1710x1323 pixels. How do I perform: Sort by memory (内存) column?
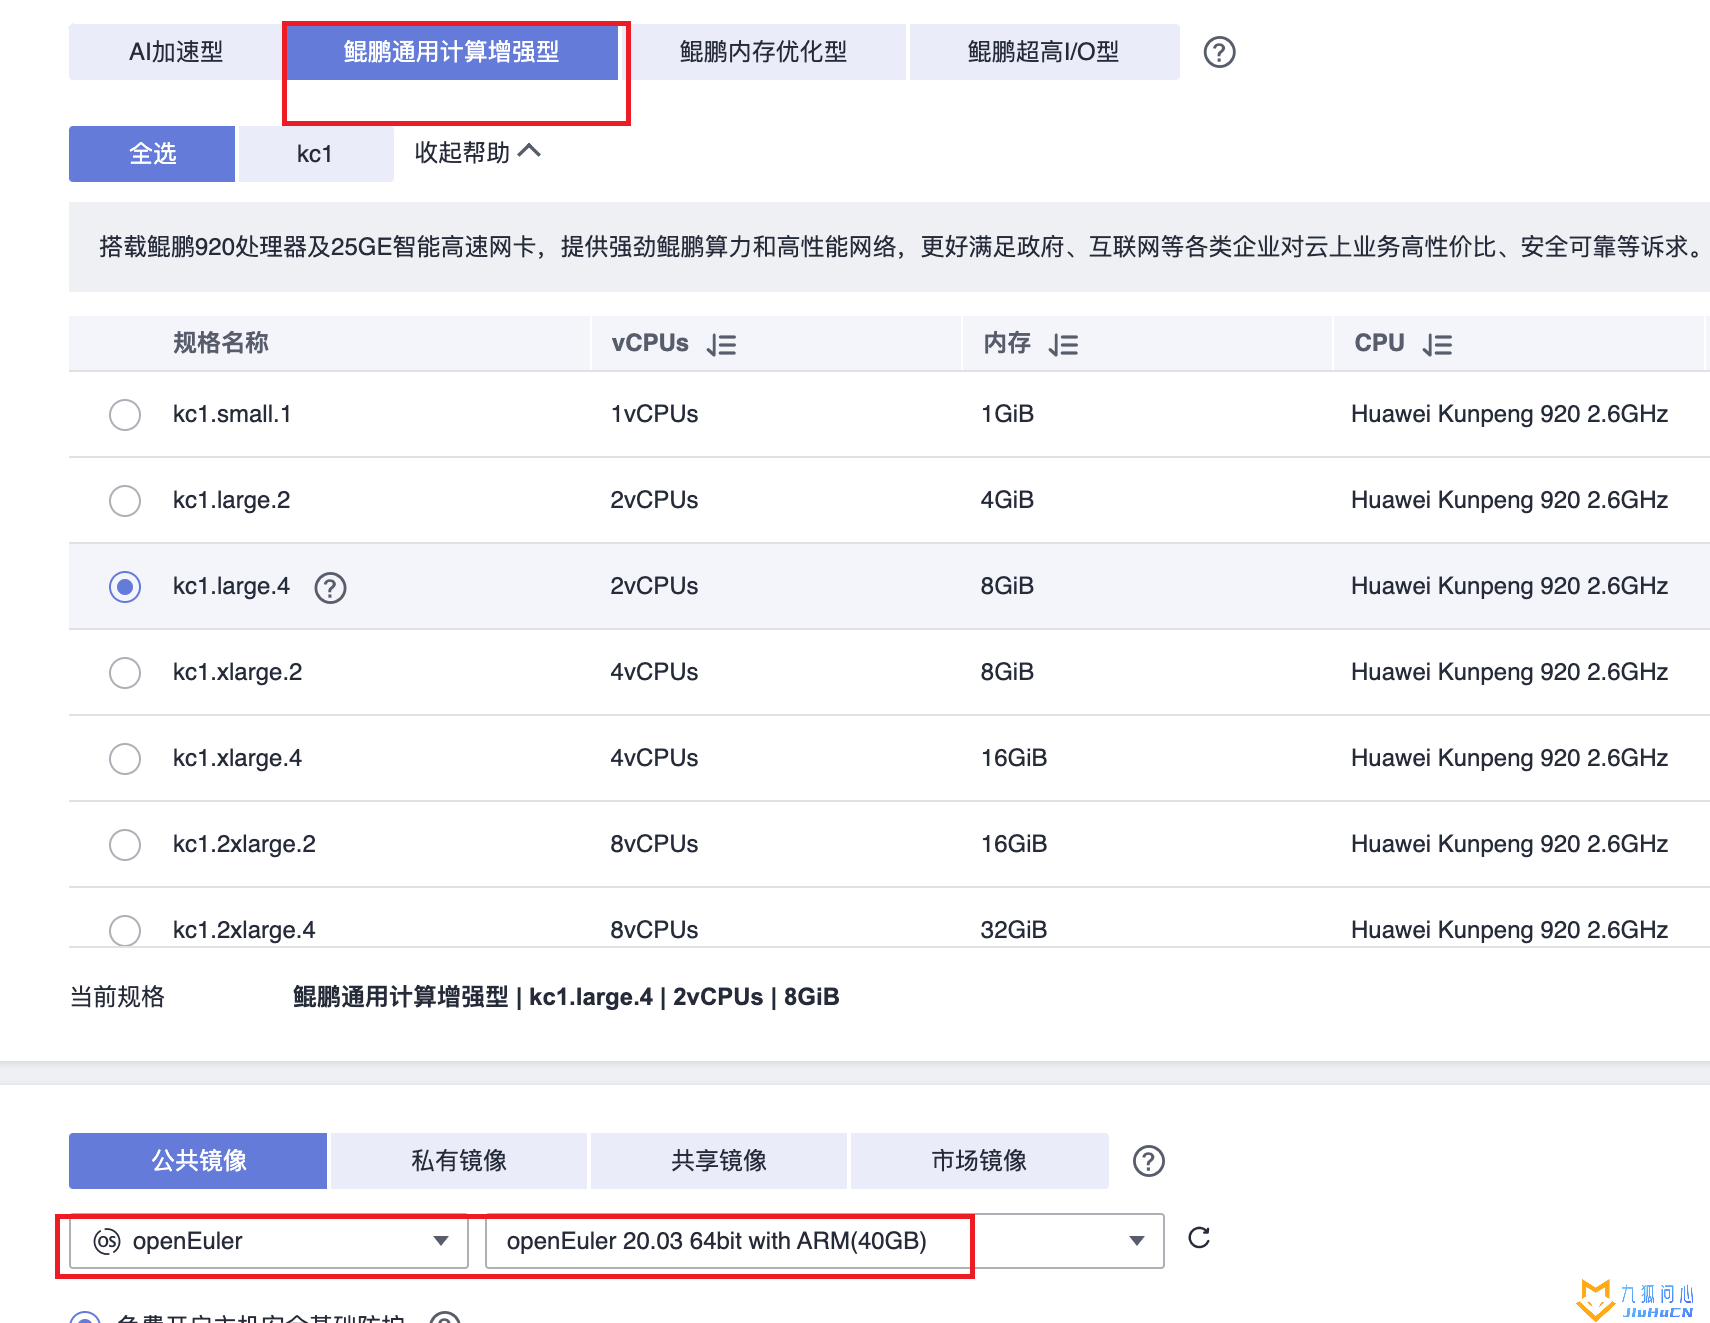click(x=1063, y=345)
